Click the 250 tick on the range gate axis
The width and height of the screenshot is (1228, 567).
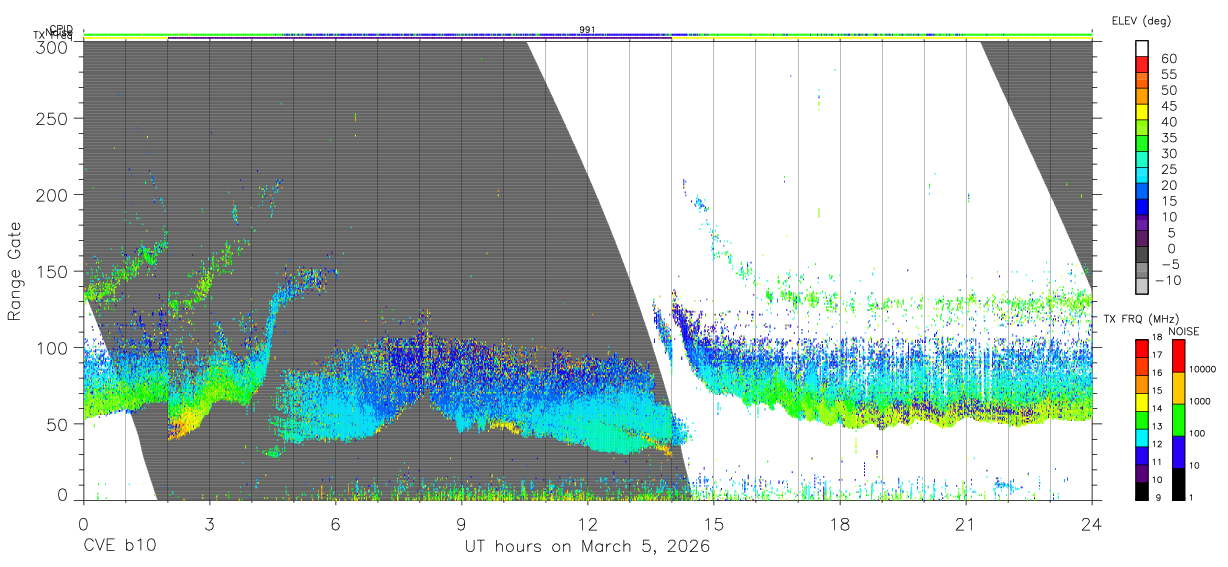pos(53,119)
